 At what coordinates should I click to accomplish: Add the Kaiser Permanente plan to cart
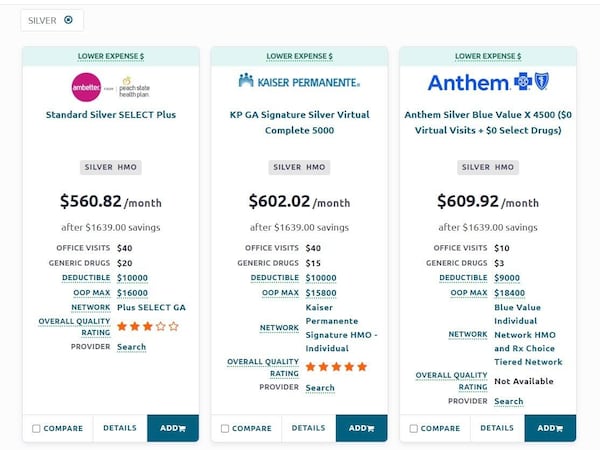click(x=361, y=428)
